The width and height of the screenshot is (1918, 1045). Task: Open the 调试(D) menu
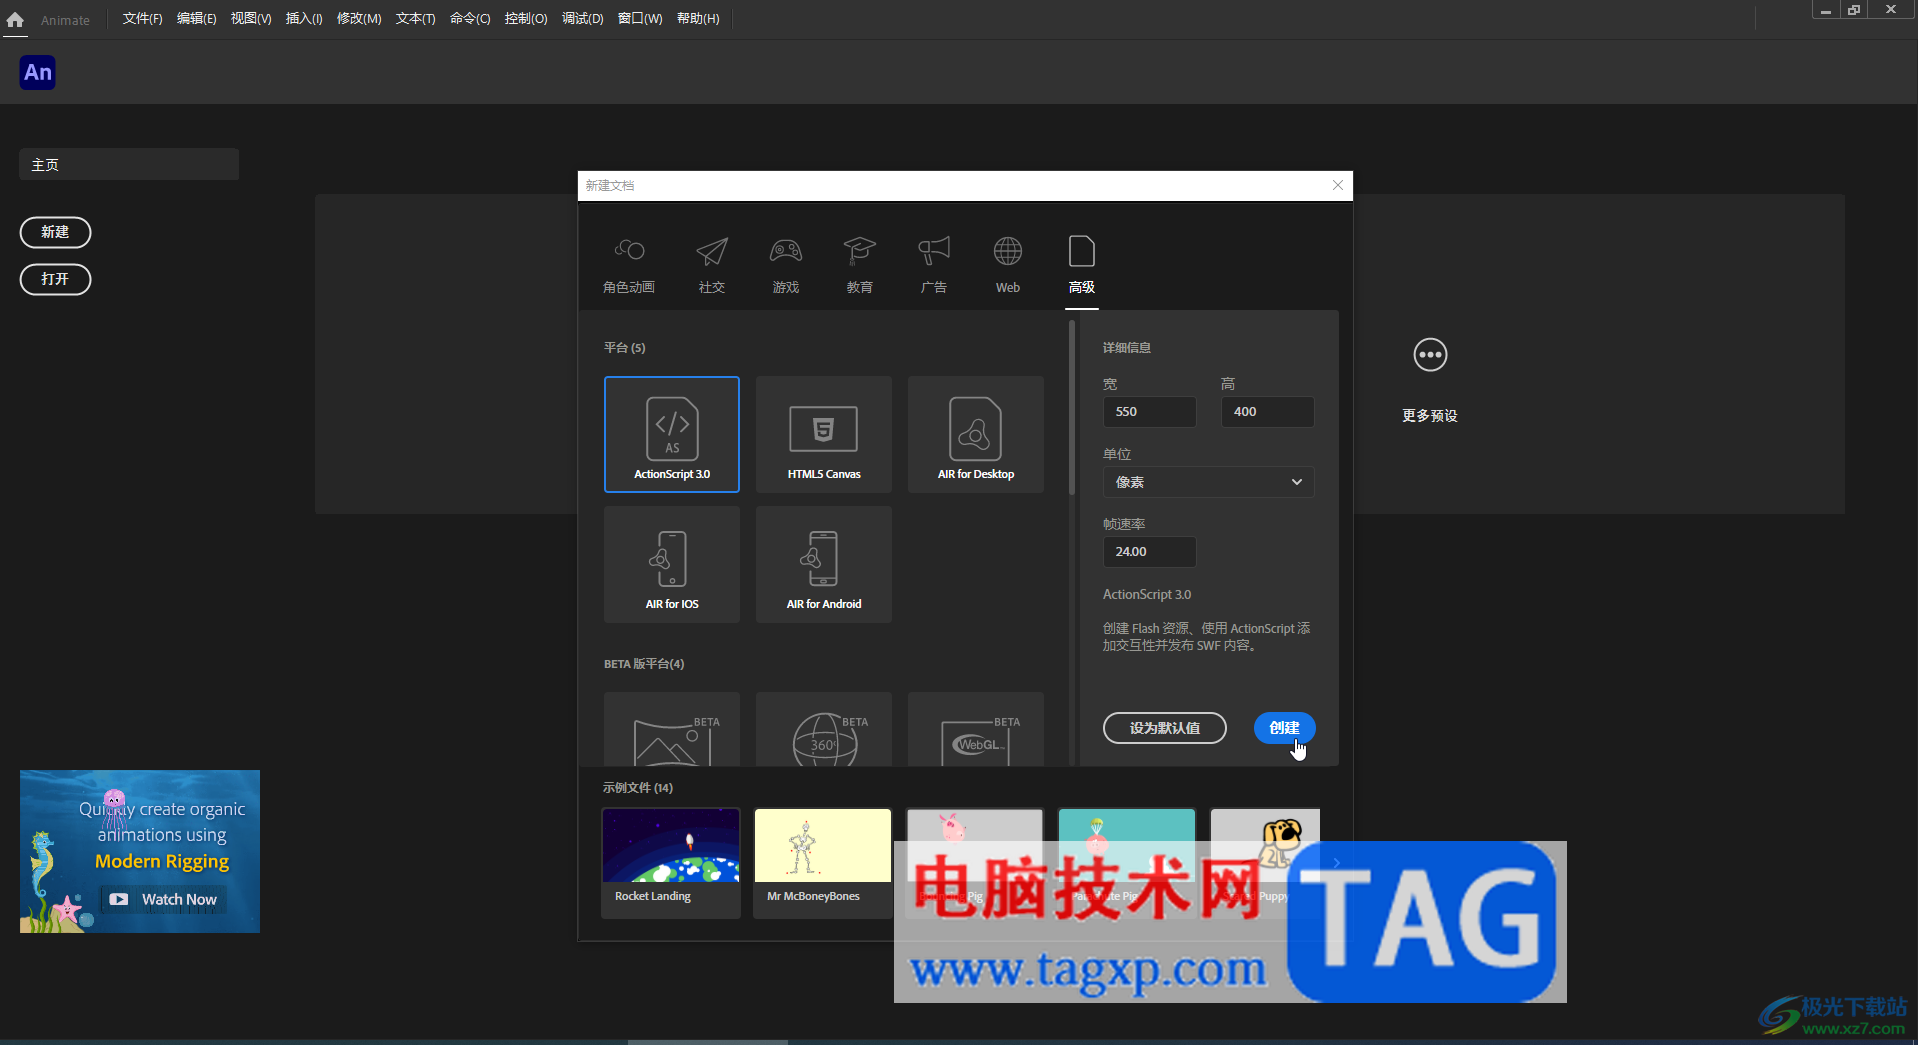(x=582, y=19)
